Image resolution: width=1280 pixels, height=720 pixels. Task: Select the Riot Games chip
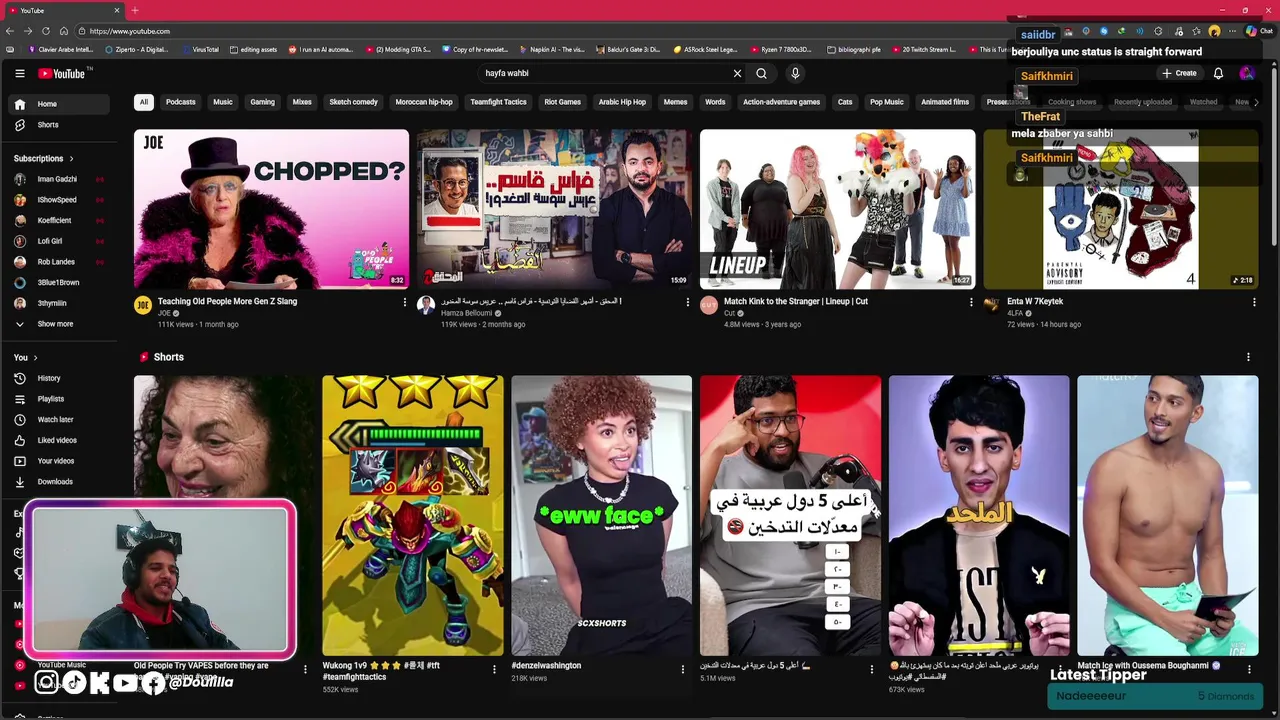562,102
